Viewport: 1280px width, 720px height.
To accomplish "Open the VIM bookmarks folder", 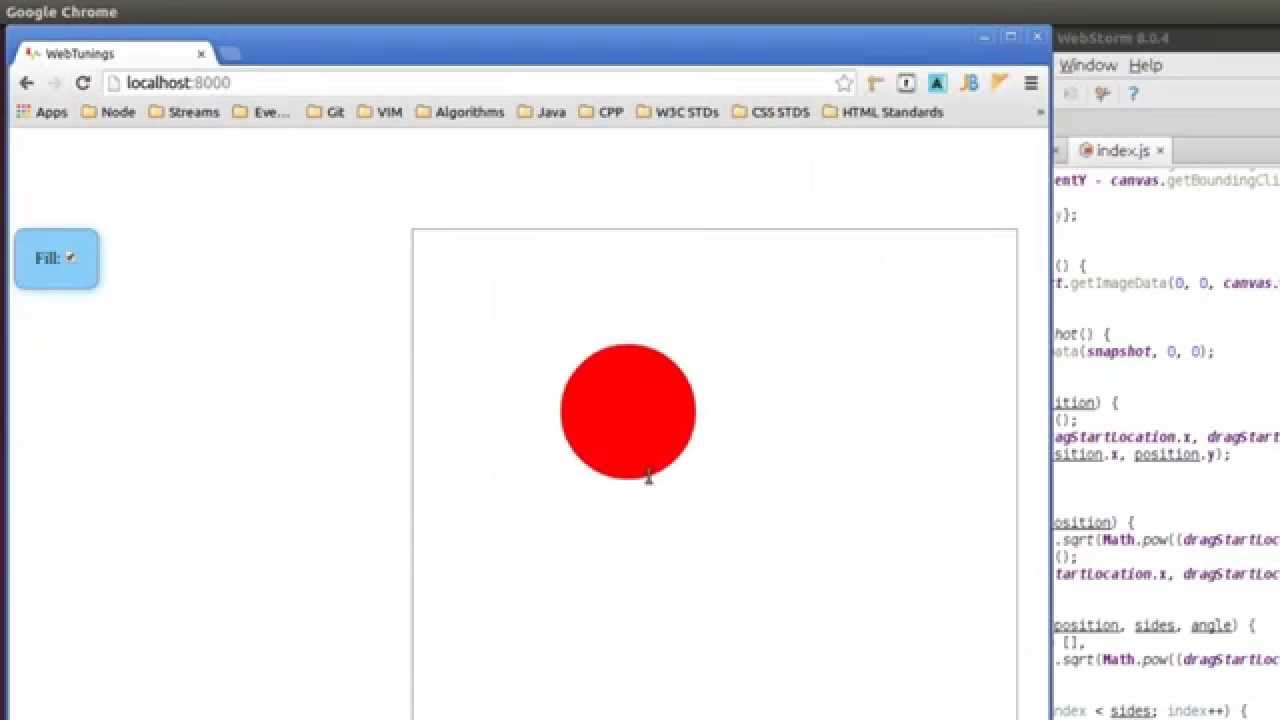I will pos(380,112).
